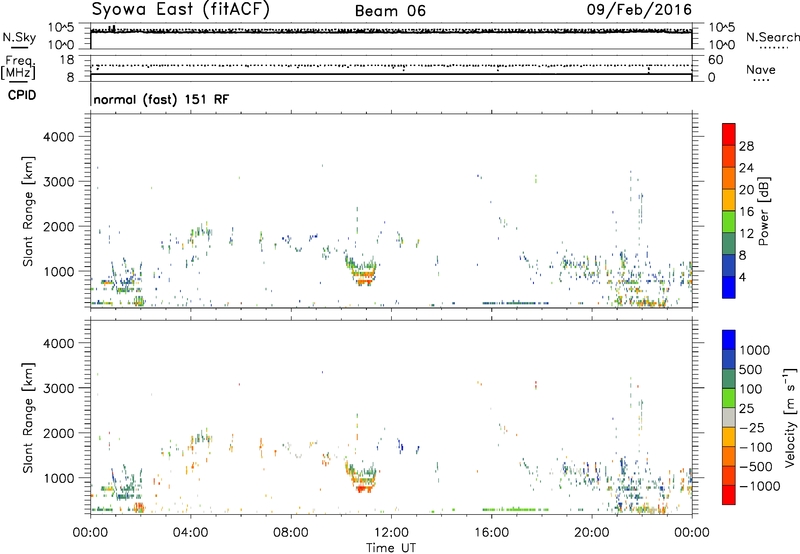This screenshot has width=800, height=554.
Task: Select the "Power [dB]" color bar title
Action: coord(764,211)
